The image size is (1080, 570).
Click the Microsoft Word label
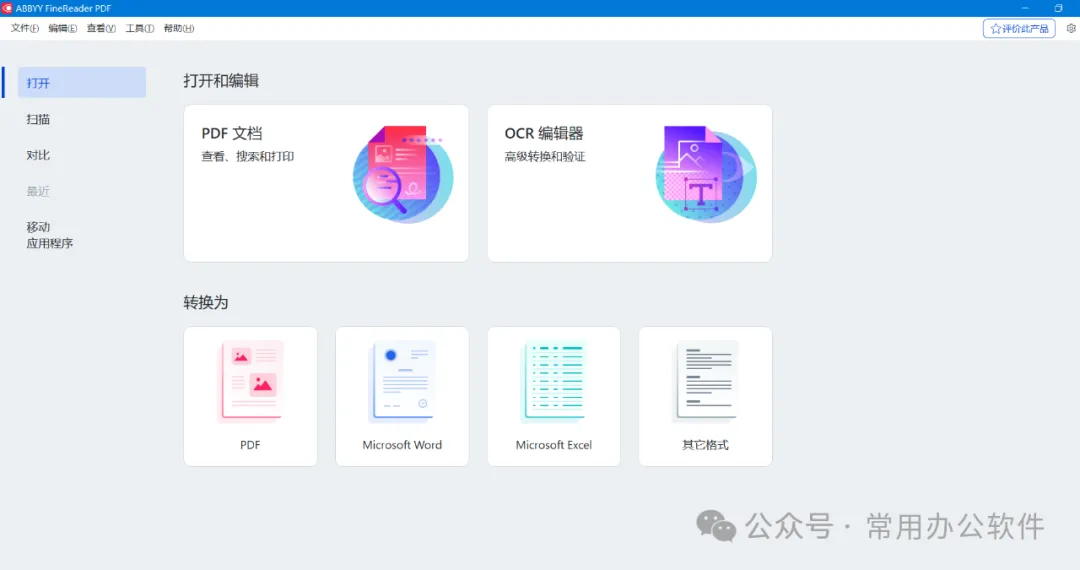[x=402, y=445]
